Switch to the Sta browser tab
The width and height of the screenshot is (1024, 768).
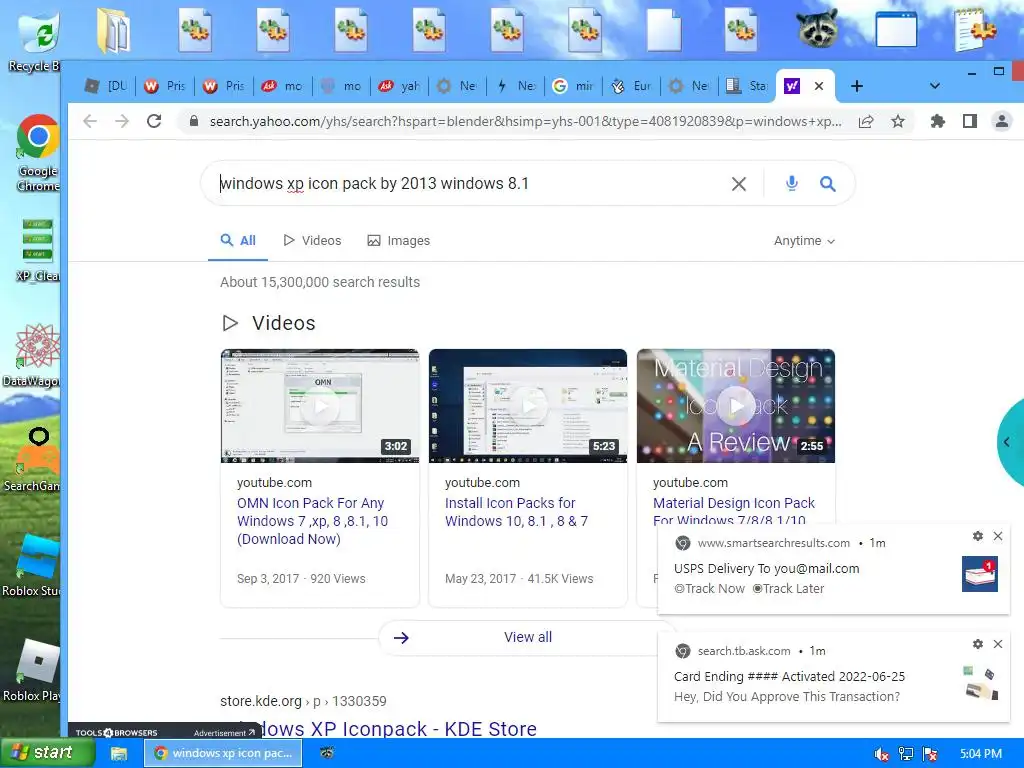[746, 86]
